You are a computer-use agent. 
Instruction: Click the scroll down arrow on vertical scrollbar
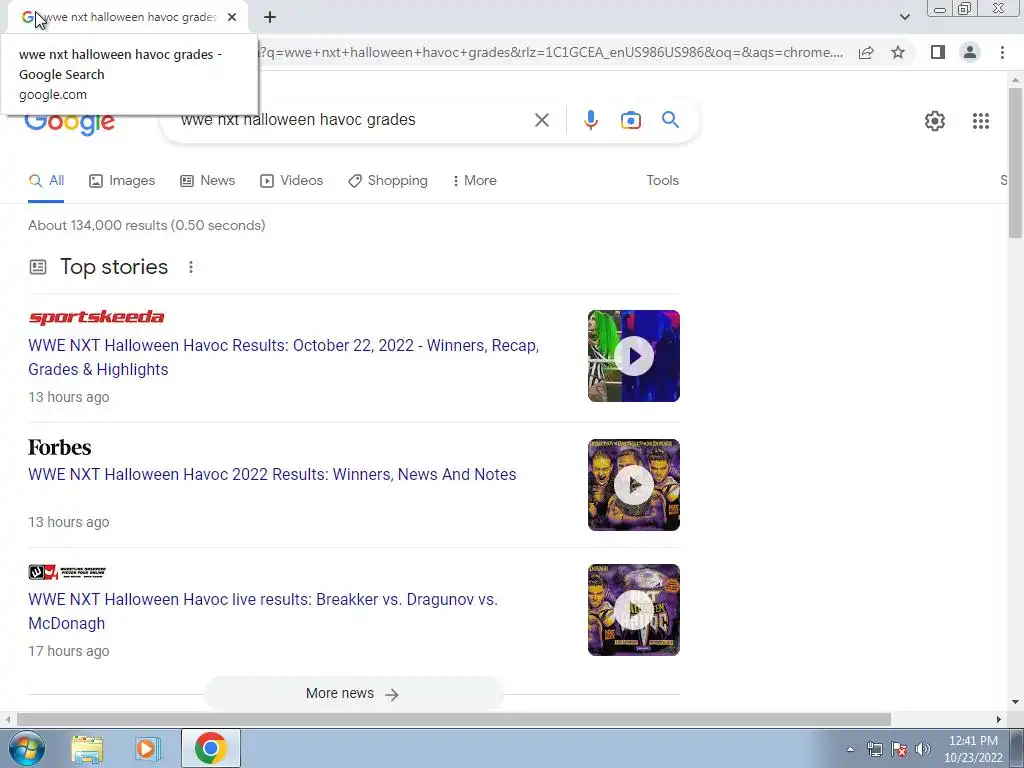1015,702
